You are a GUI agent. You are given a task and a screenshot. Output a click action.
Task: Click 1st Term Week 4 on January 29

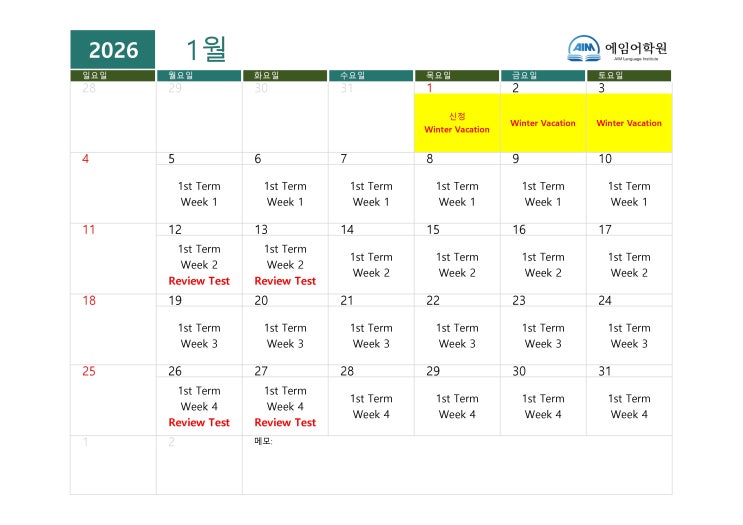point(457,406)
